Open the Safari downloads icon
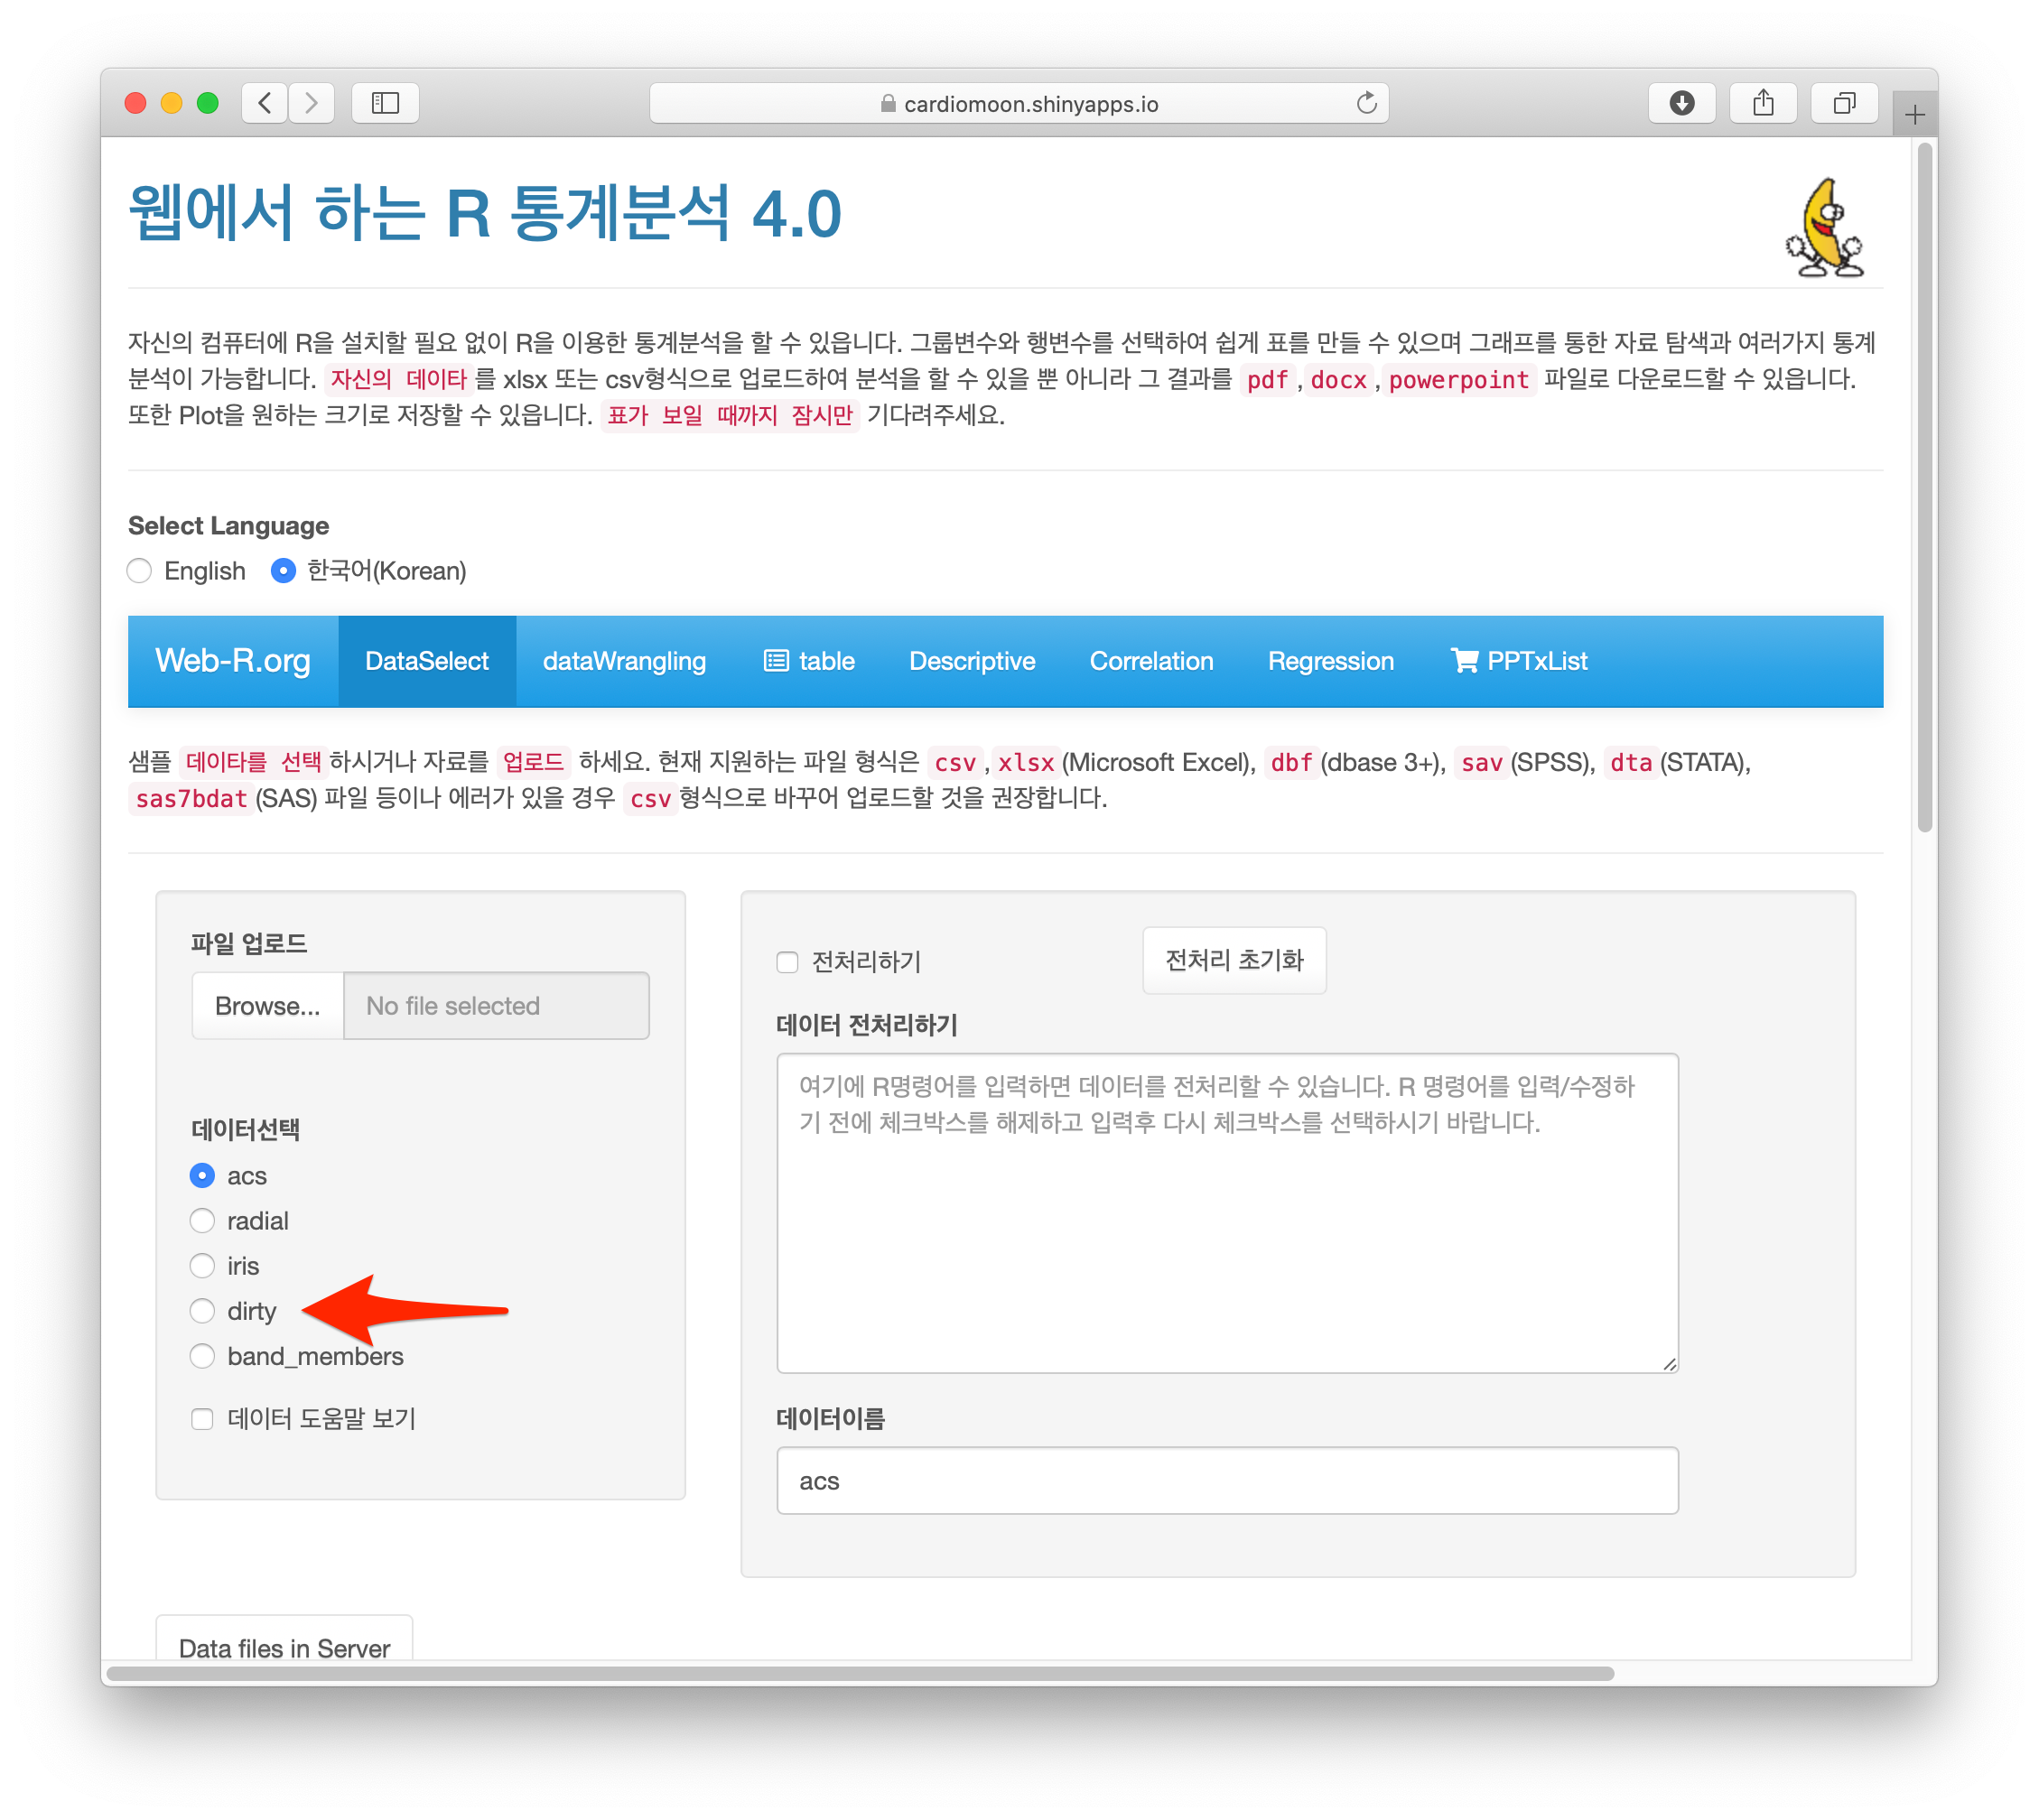Screen dimensions: 2039x1820 pyautogui.click(x=1681, y=103)
